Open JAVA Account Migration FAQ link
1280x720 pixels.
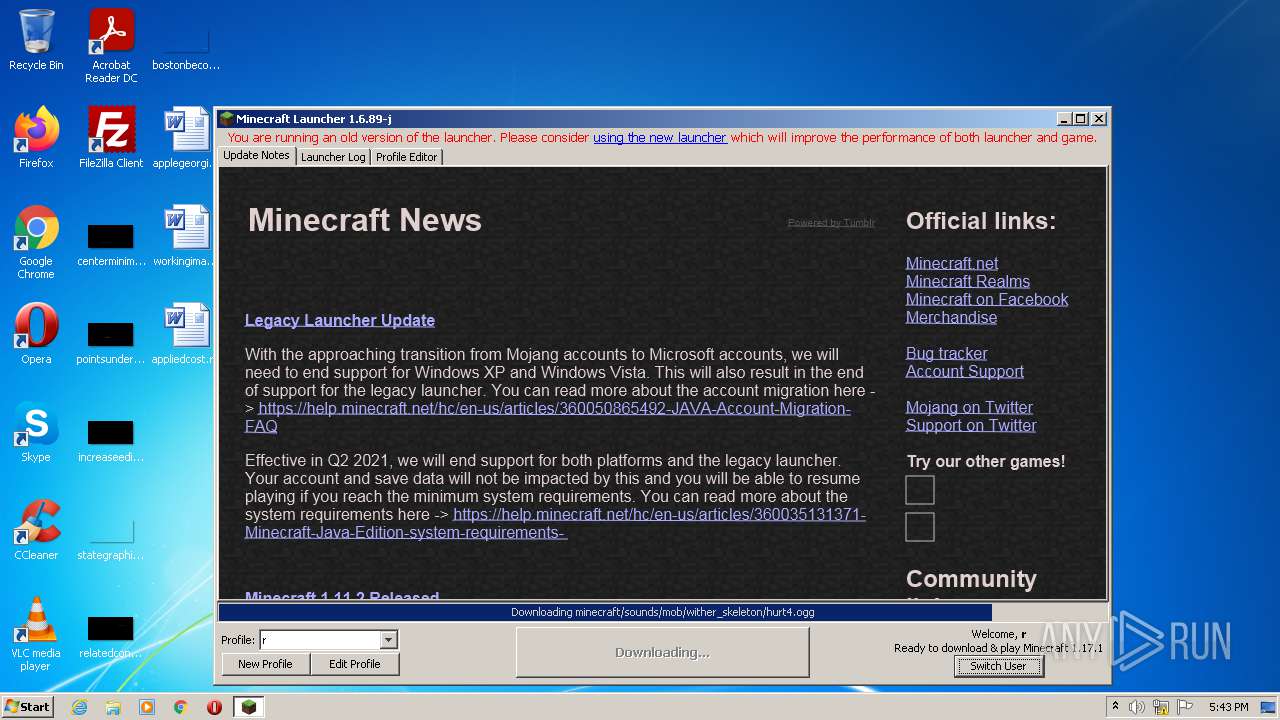click(x=548, y=417)
